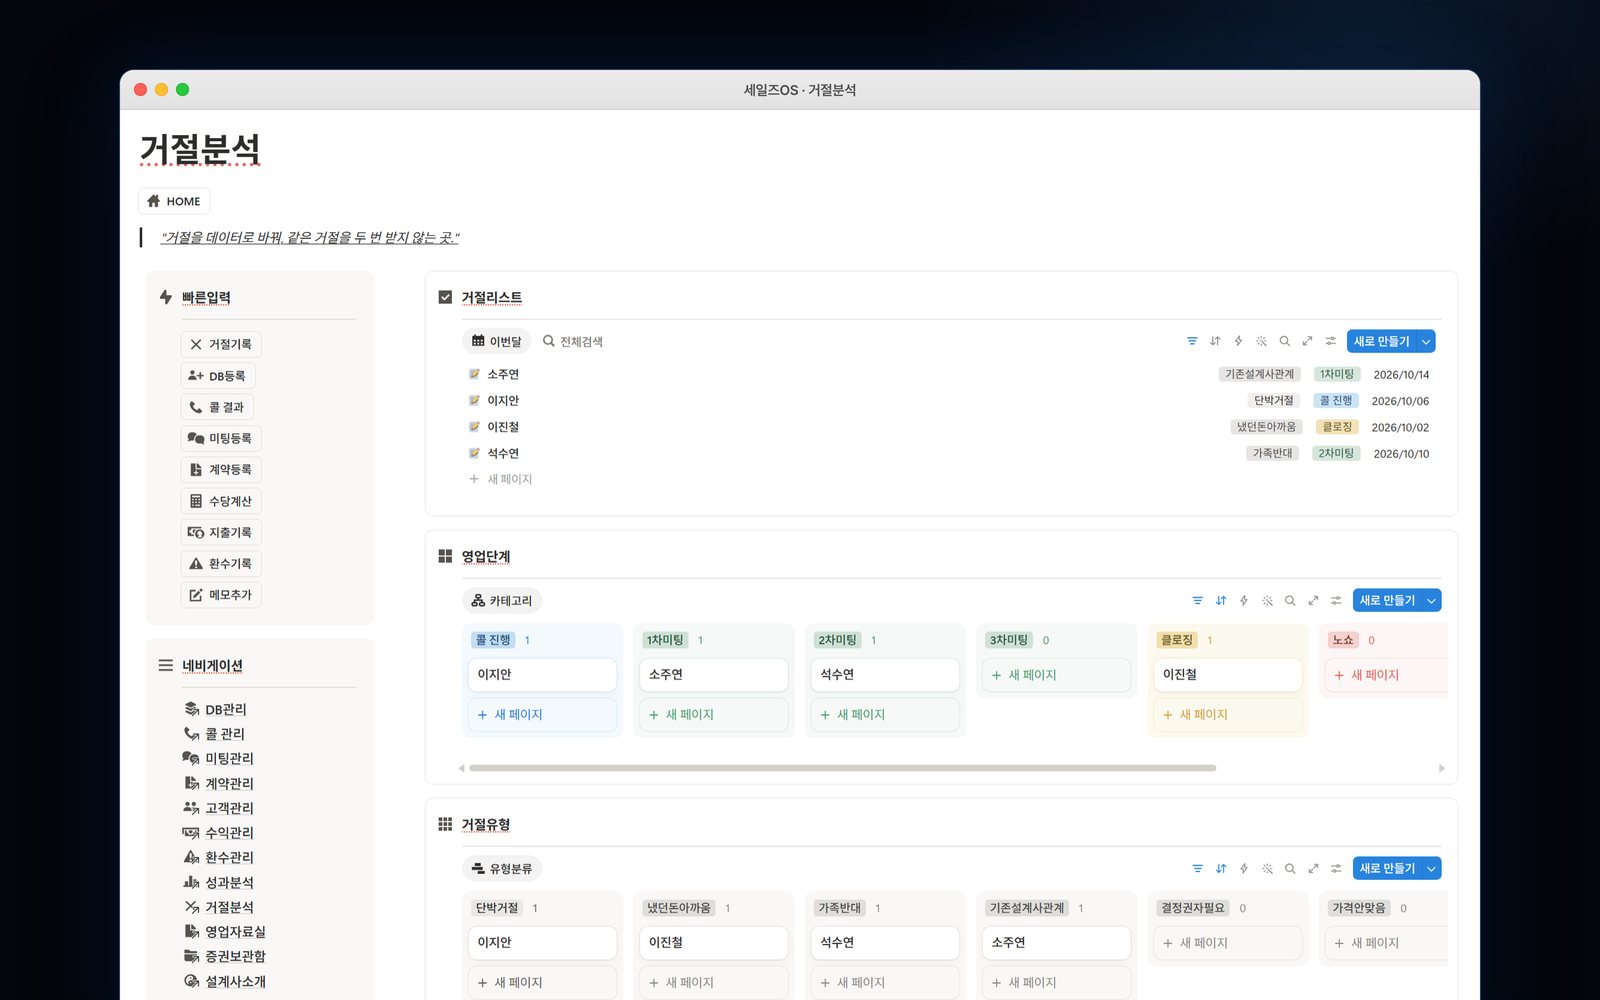The width and height of the screenshot is (1600, 1000).
Task: Click horizontal scrollbar under 영업단계 board
Action: point(842,768)
